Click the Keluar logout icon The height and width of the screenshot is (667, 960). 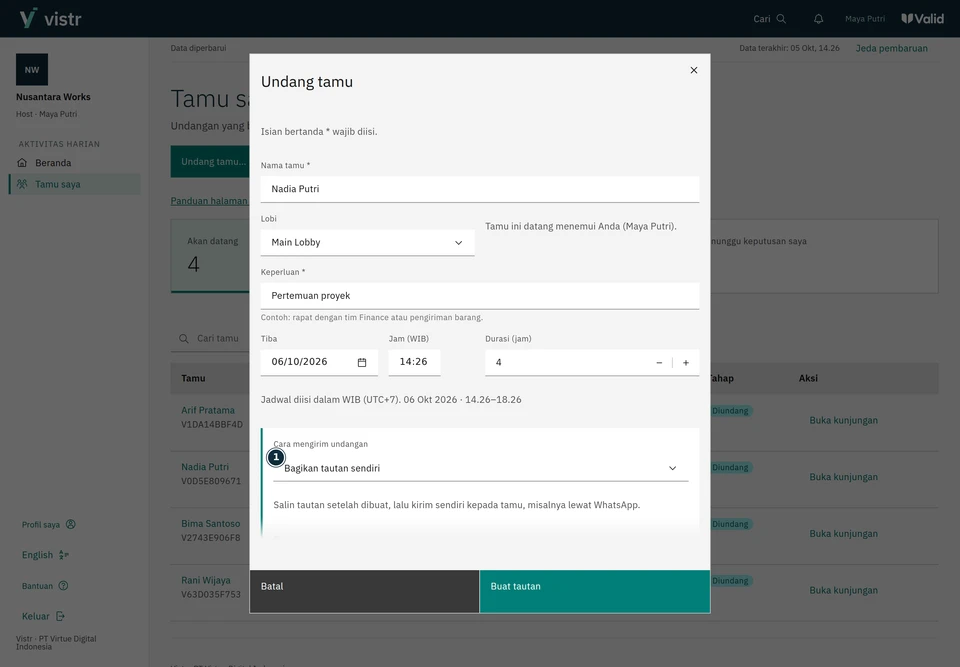pos(60,616)
